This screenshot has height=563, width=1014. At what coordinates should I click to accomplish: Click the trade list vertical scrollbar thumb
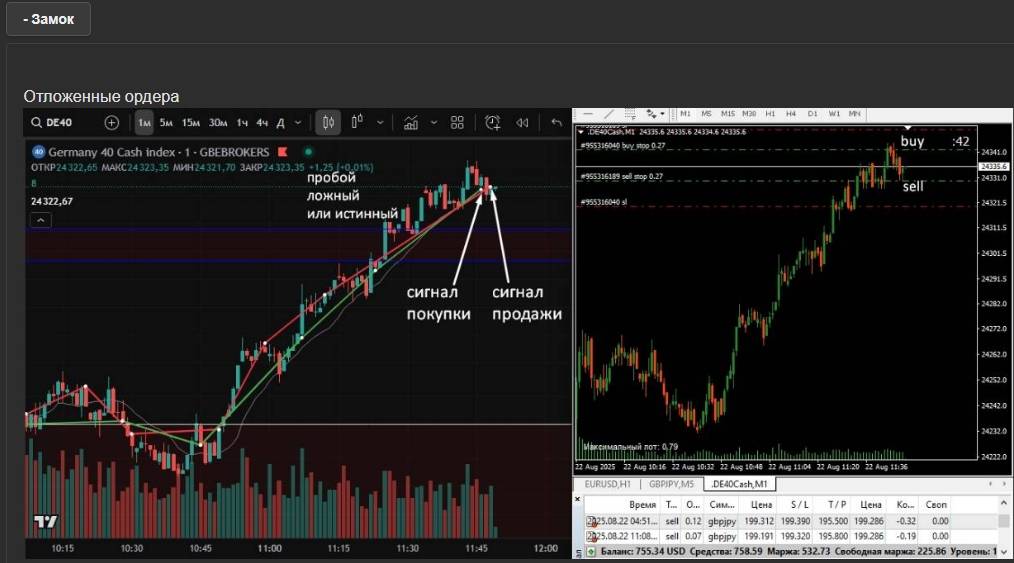tap(1004, 521)
